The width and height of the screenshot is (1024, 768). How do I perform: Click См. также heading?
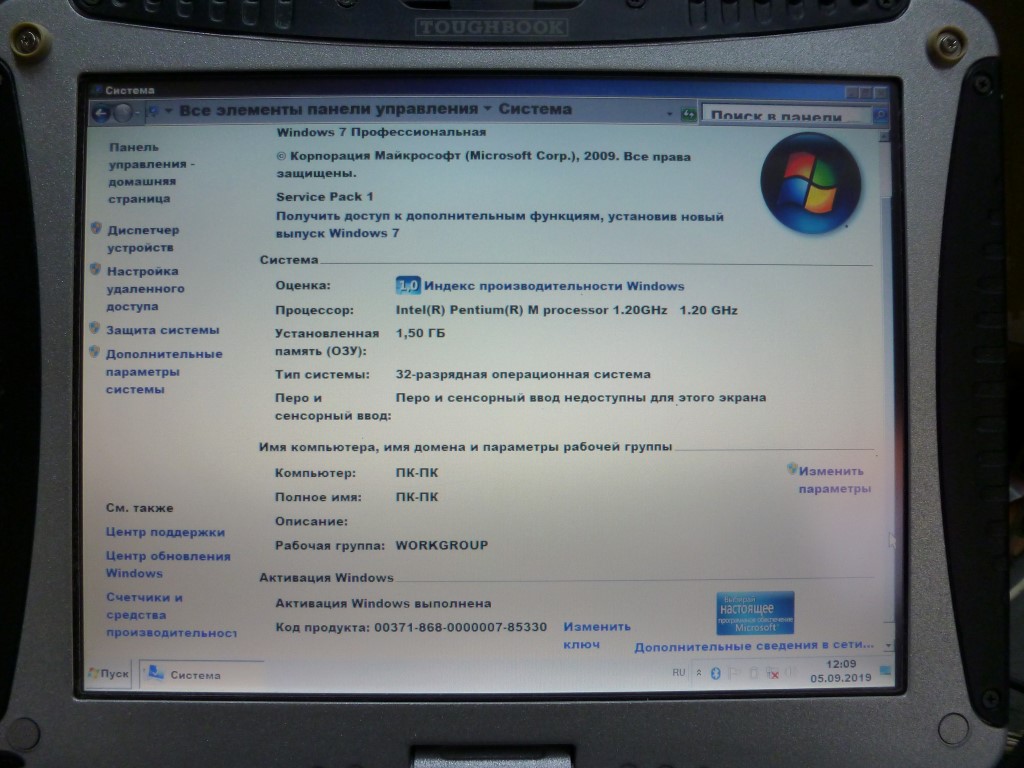pyautogui.click(x=140, y=507)
